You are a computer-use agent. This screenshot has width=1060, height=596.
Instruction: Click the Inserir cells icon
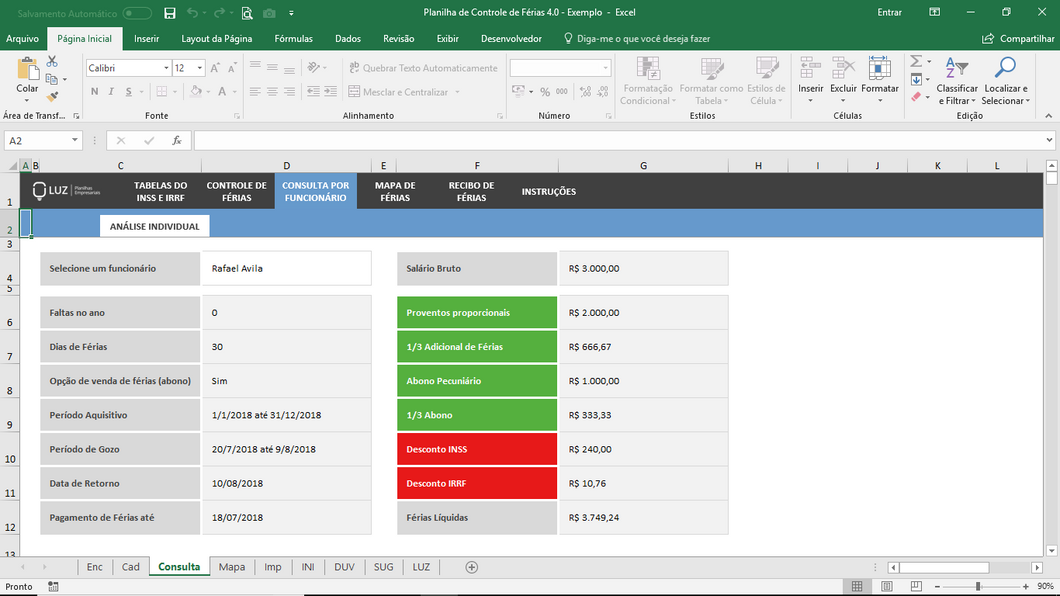tap(810, 69)
